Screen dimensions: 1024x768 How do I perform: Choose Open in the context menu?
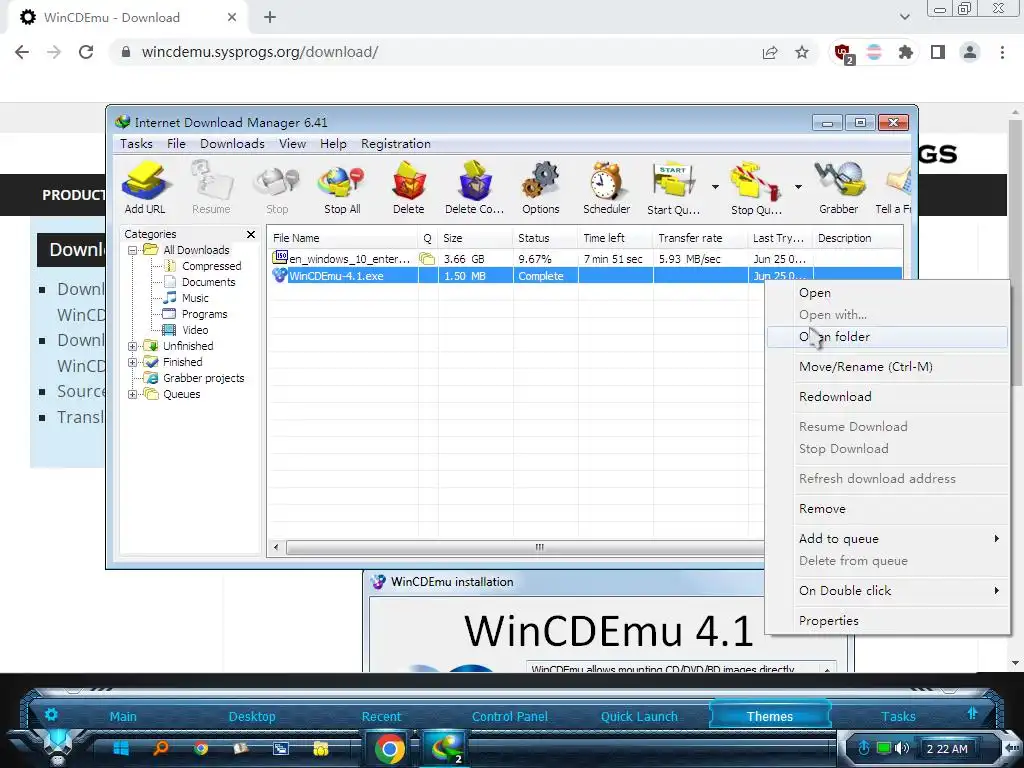coord(888,293)
